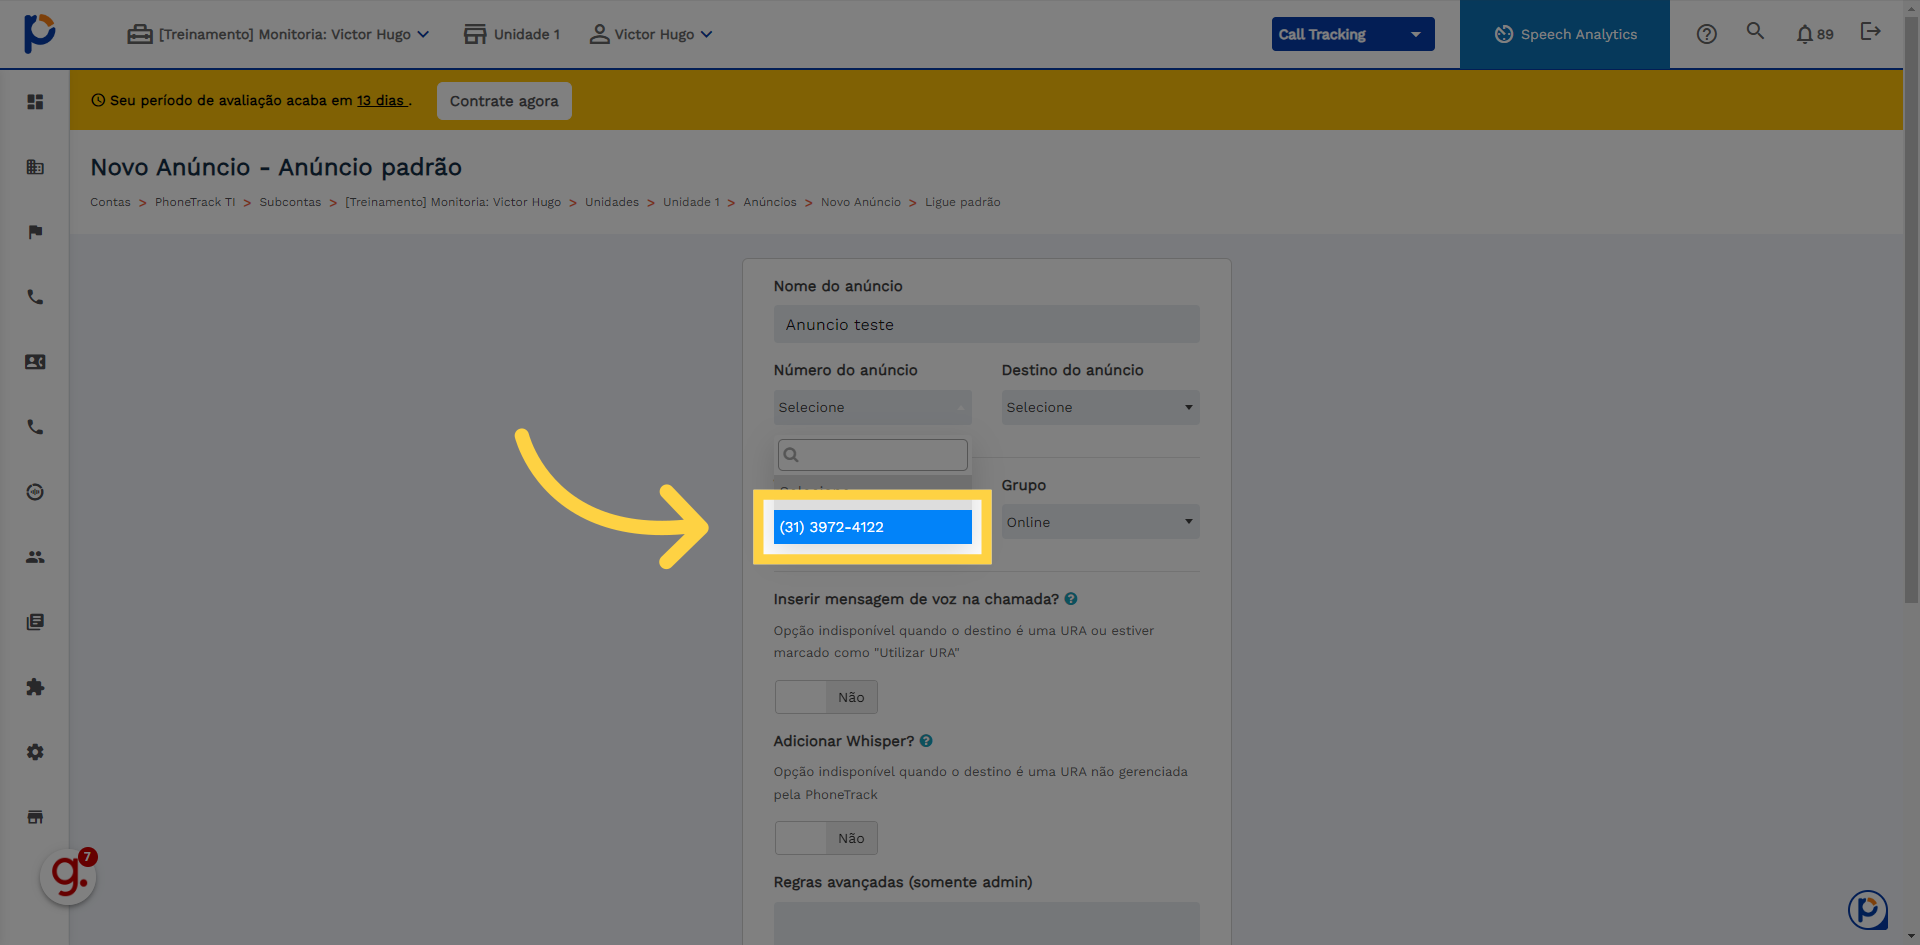The height and width of the screenshot is (945, 1920).
Task: Open the building accounts icon in the sidebar
Action: (35, 167)
